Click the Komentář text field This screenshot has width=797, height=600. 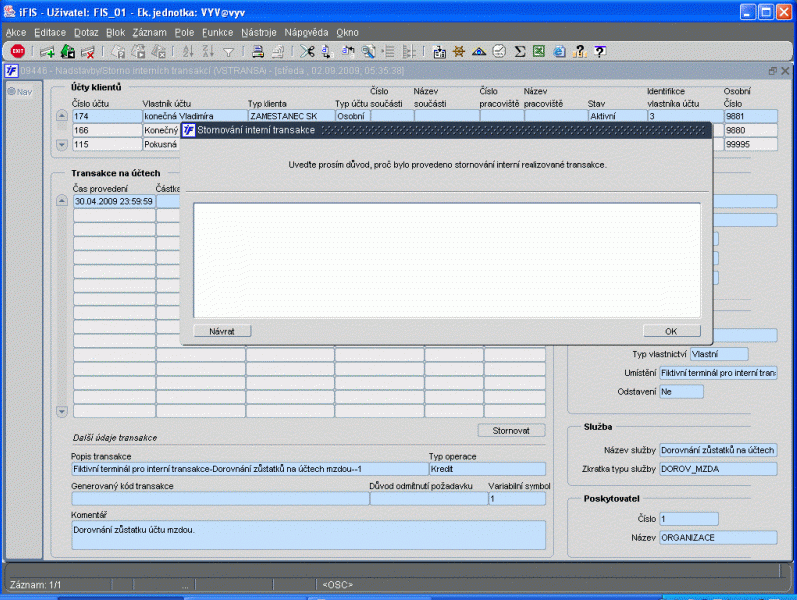309,534
